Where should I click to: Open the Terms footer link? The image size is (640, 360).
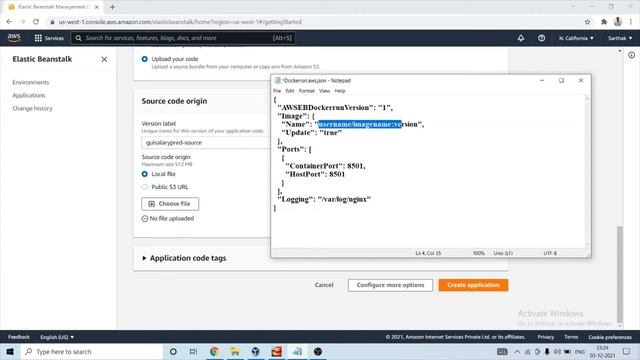[x=571, y=337]
